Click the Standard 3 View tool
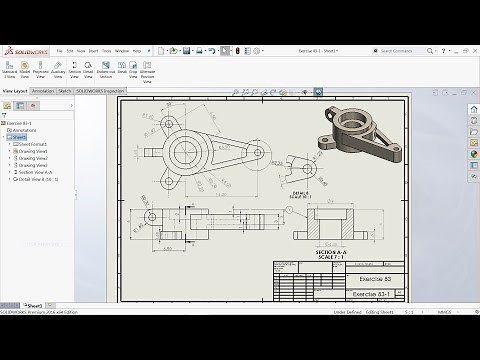 (9, 70)
